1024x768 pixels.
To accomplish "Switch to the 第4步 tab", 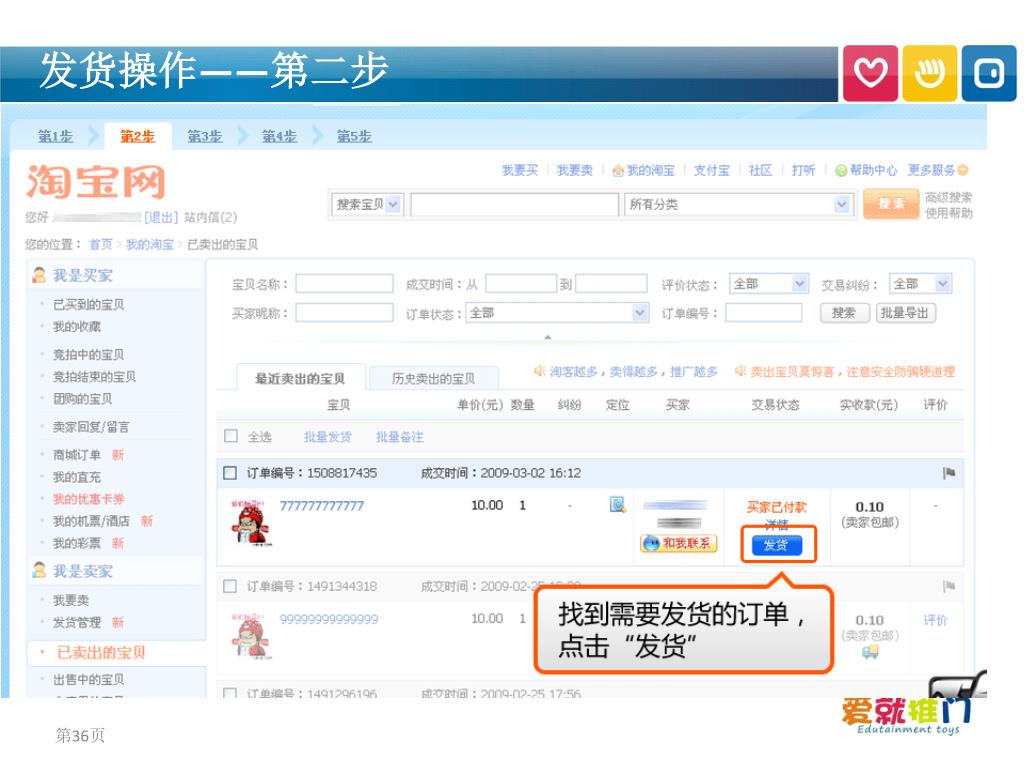I will 280,136.
